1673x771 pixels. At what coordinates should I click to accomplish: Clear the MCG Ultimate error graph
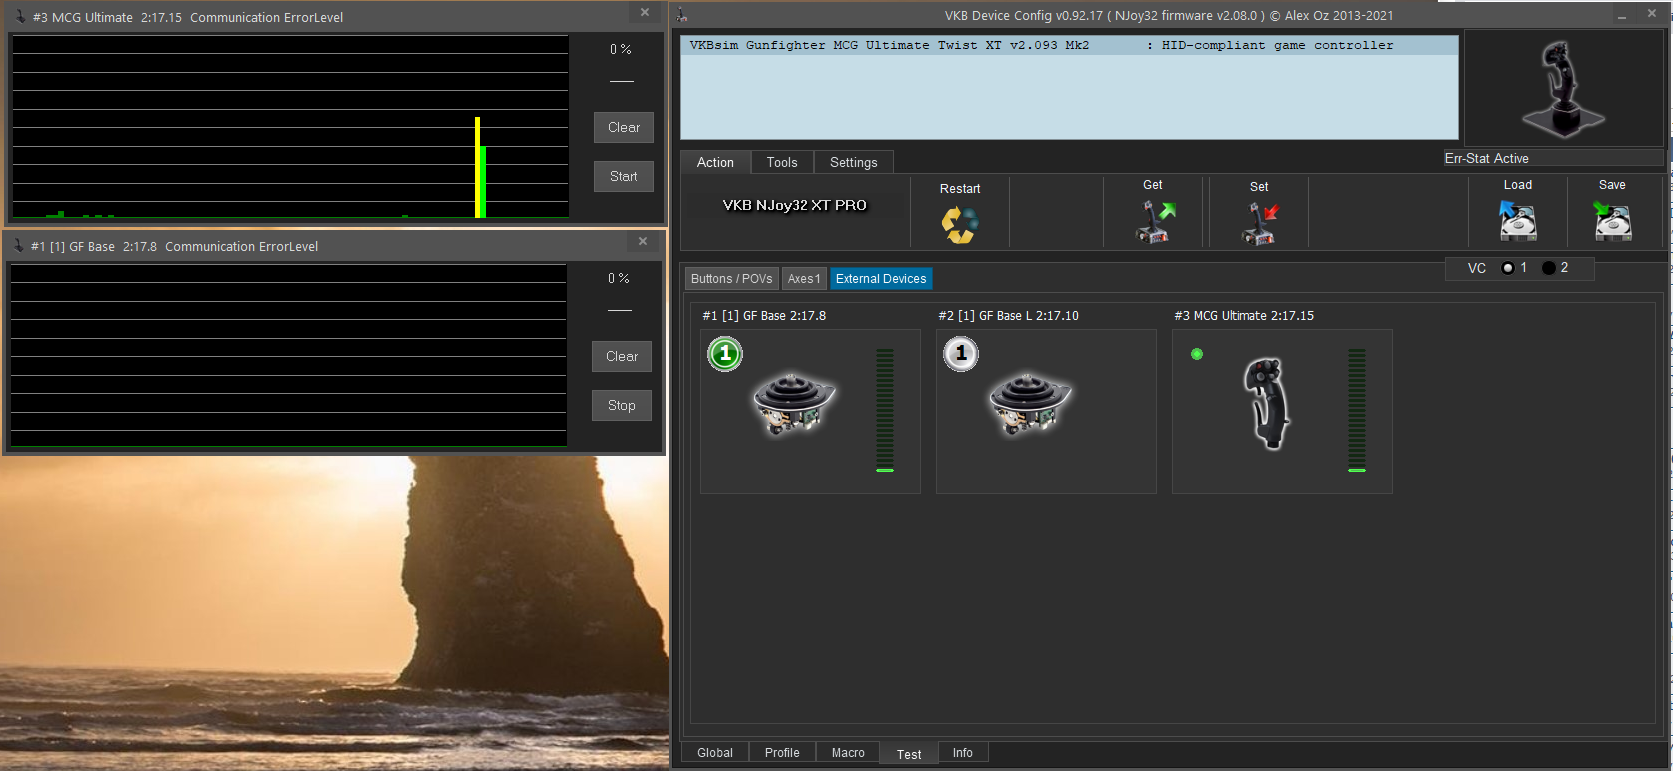coord(624,127)
